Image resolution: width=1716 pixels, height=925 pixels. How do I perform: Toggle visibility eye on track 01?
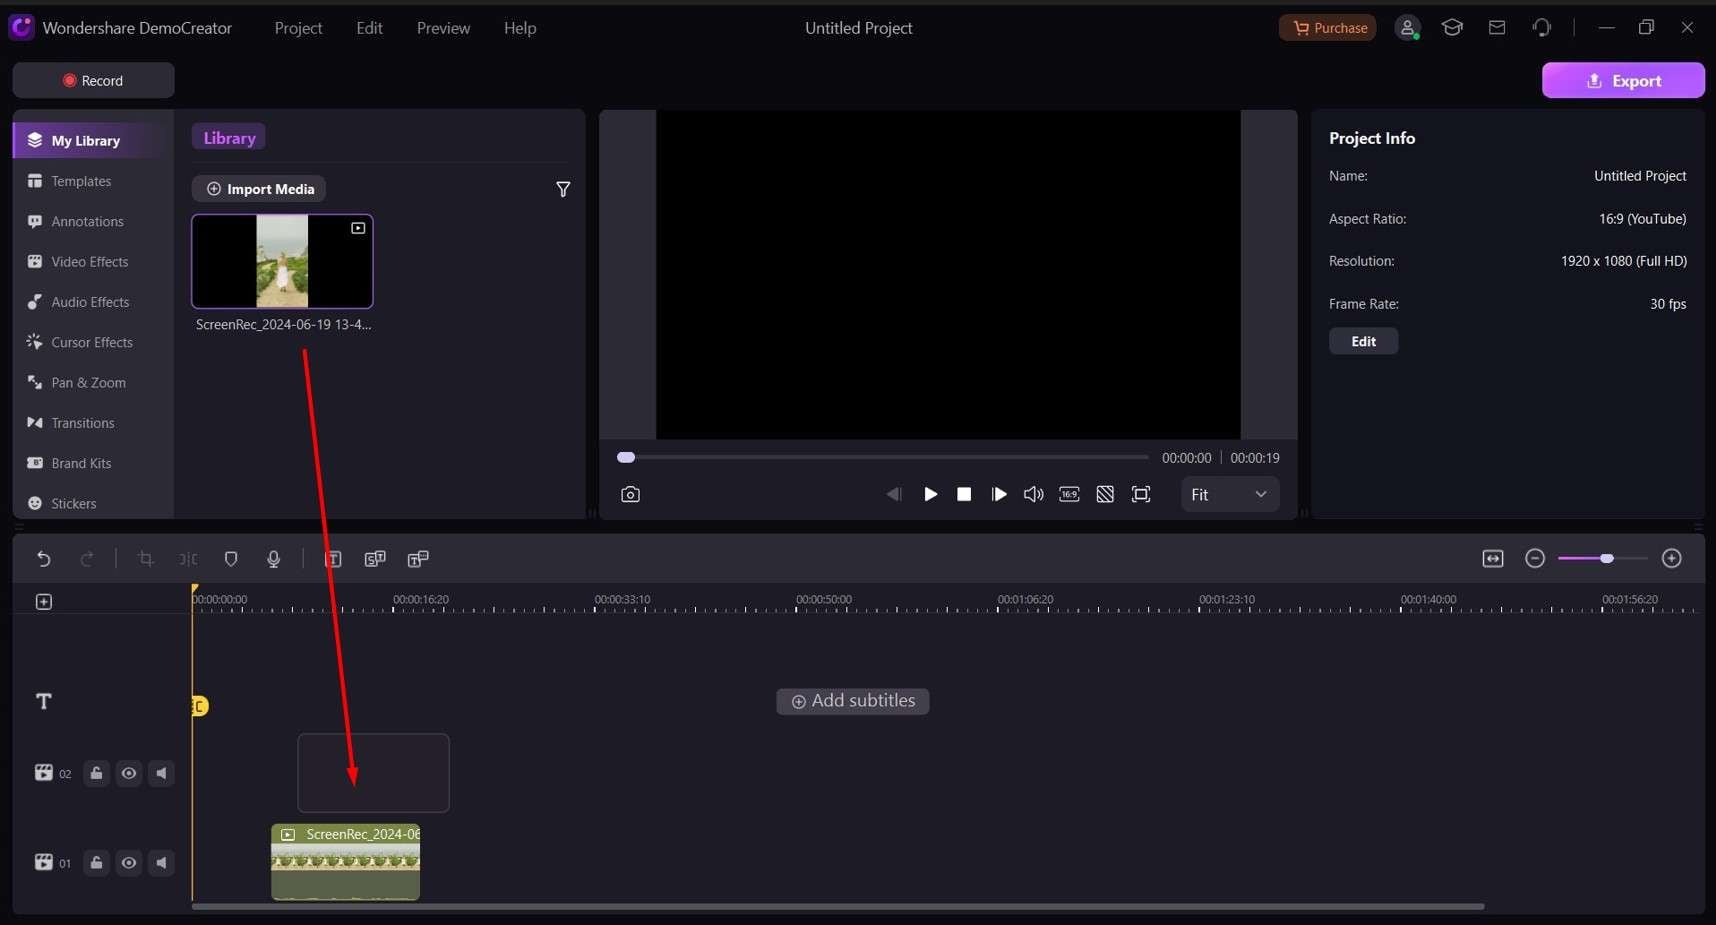point(129,862)
